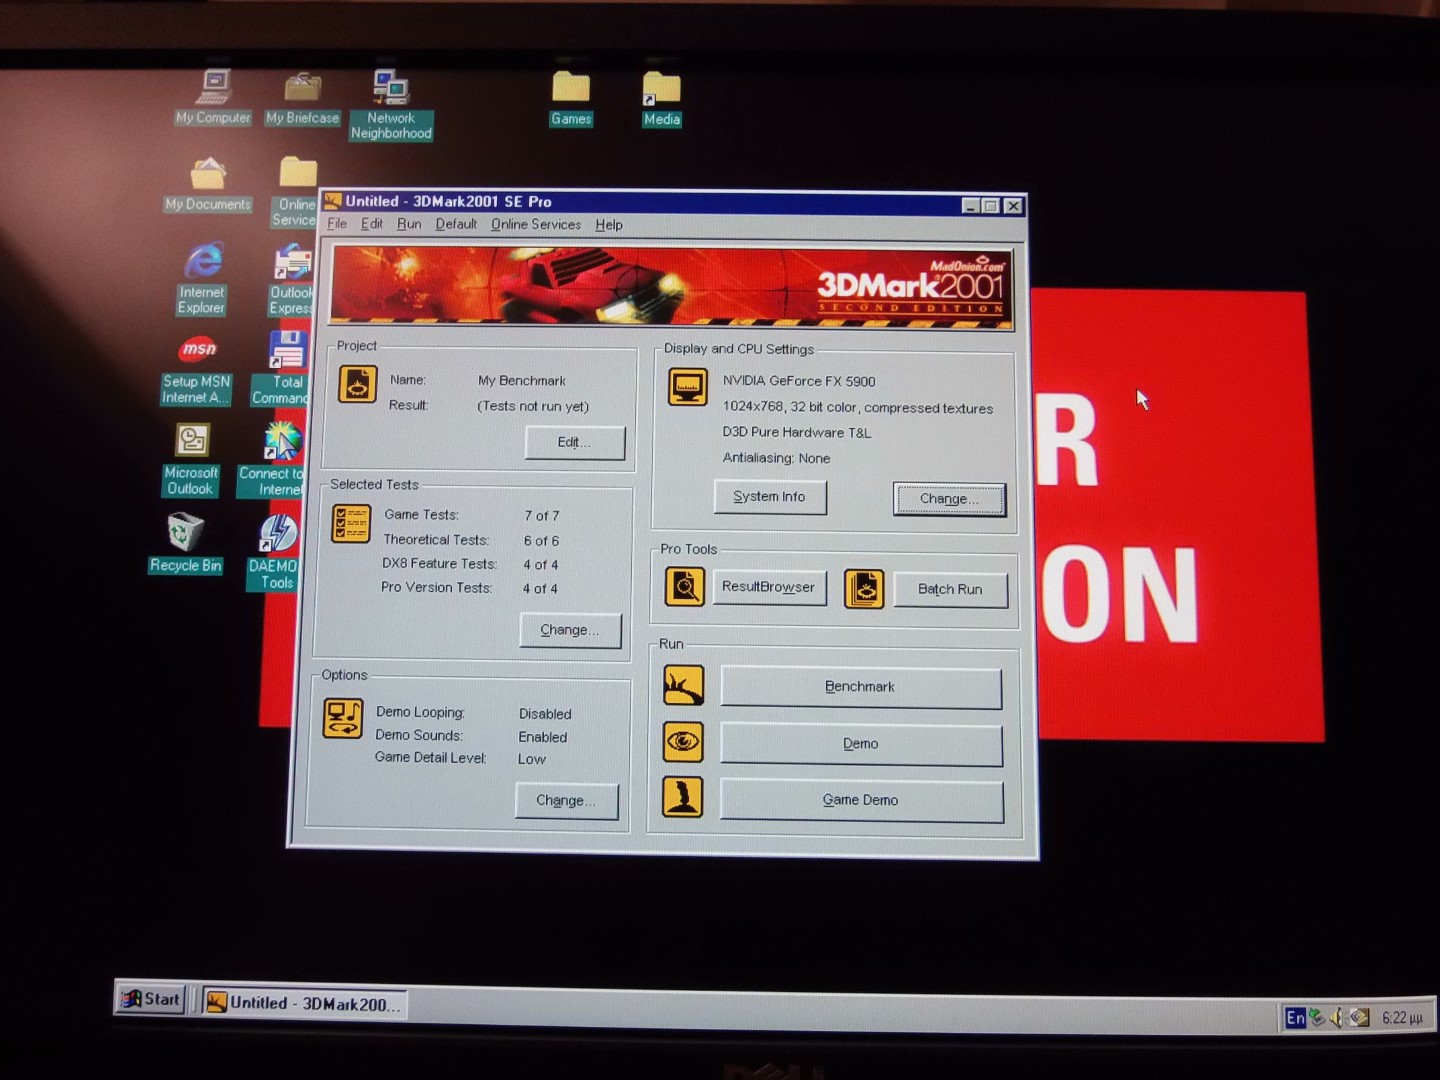
Task: Open the Start menu
Action: (151, 998)
